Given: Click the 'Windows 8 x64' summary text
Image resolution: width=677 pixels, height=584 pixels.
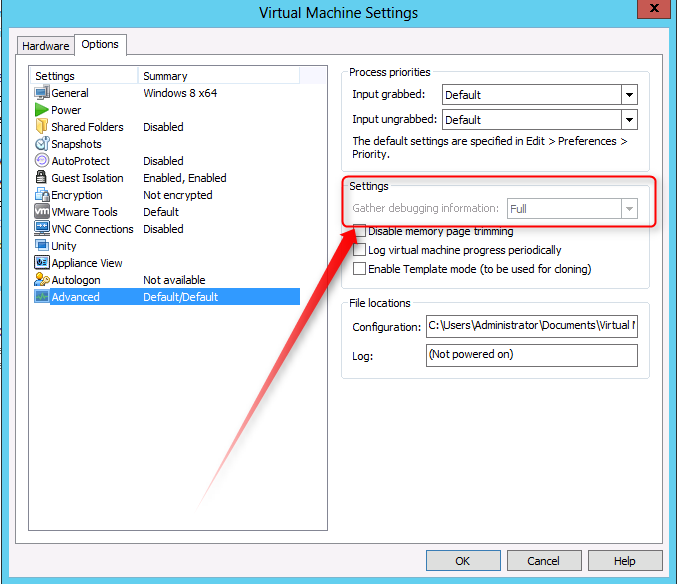Looking at the screenshot, I should point(180,93).
